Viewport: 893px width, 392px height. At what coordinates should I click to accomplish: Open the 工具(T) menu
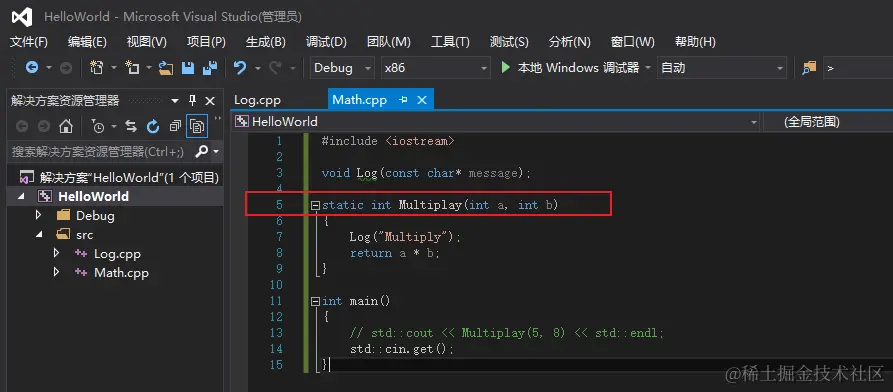tap(450, 42)
